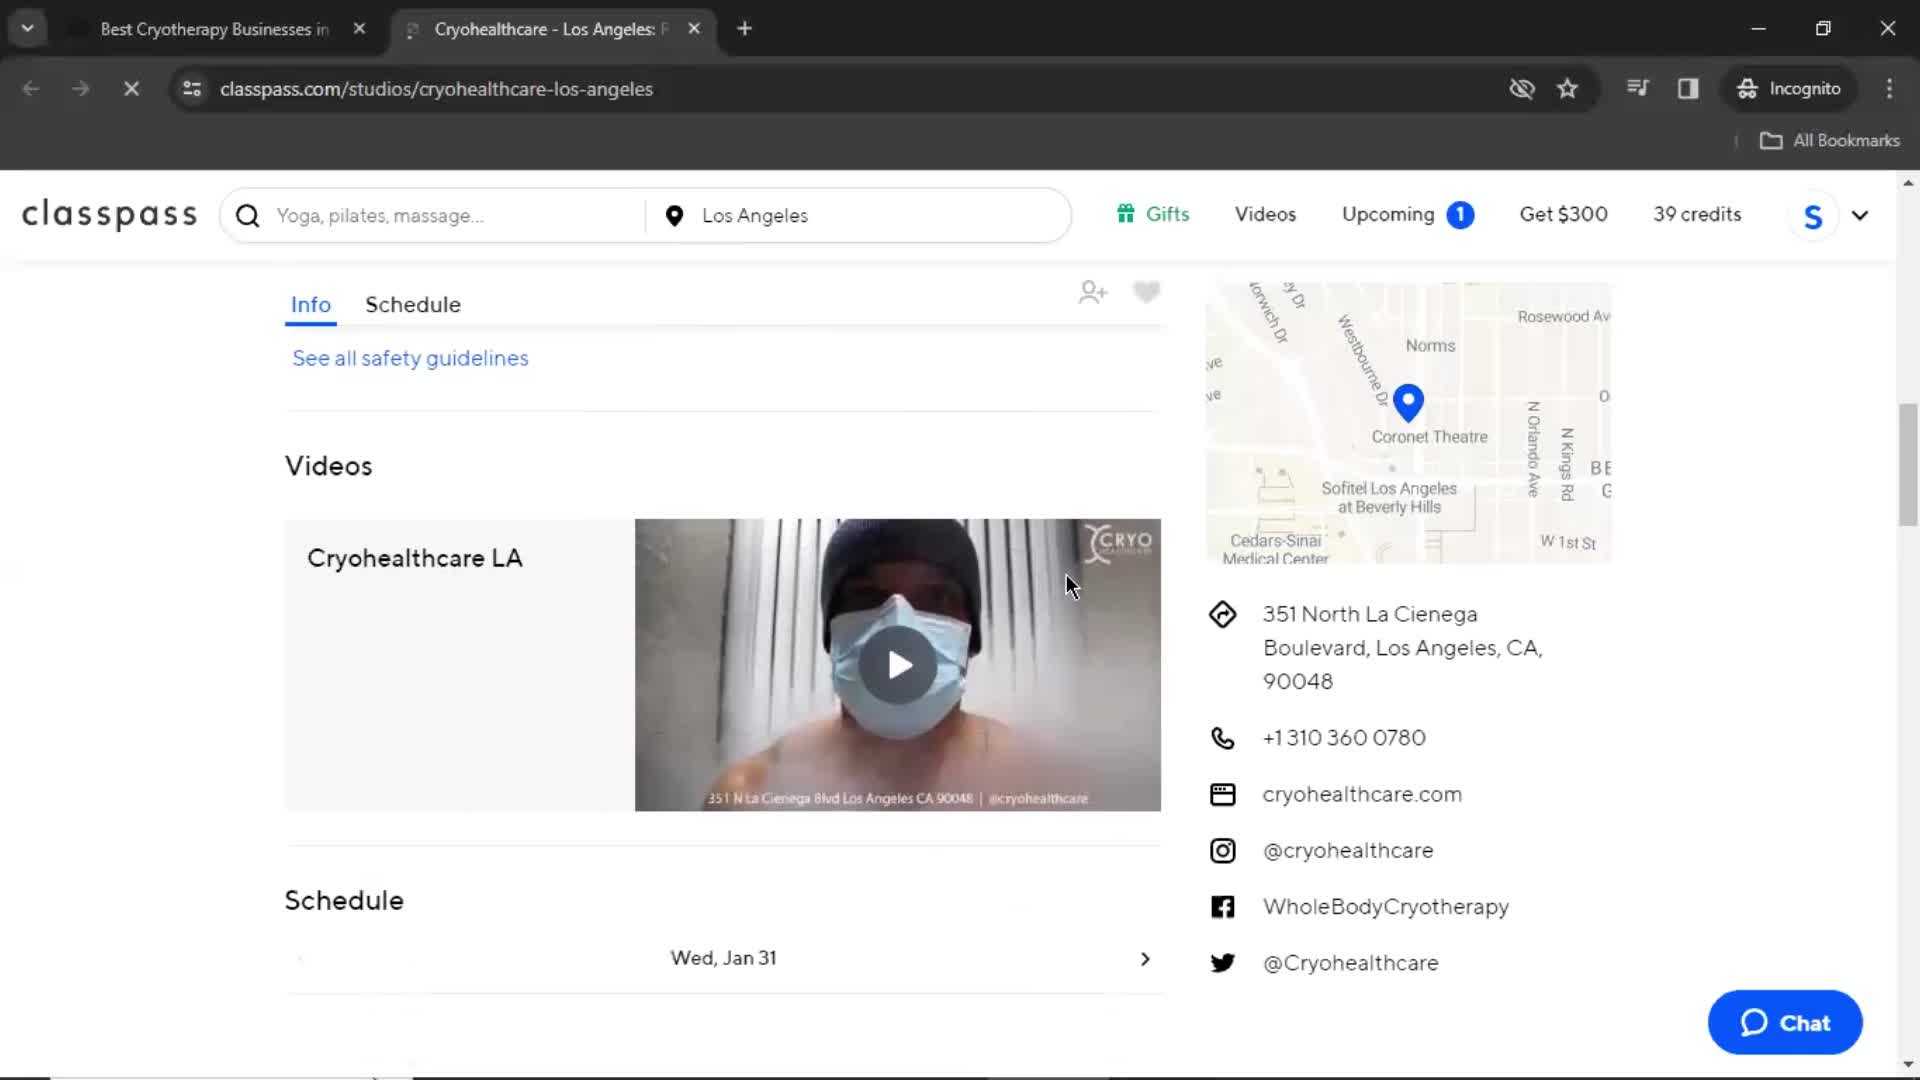This screenshot has width=1920, height=1080.
Task: Click the phone icon
Action: tap(1222, 738)
